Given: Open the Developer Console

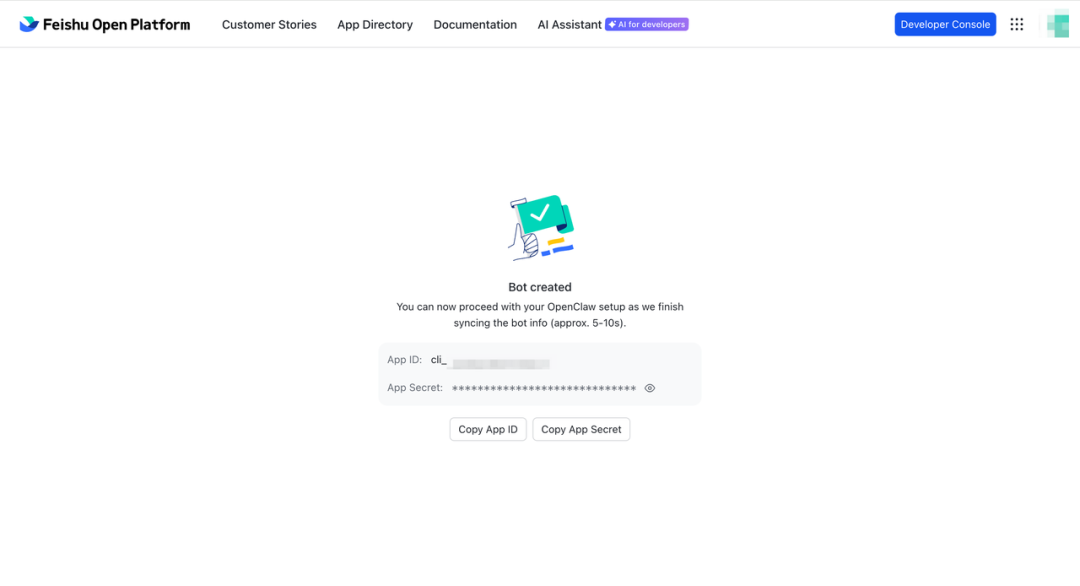Looking at the screenshot, I should [945, 24].
